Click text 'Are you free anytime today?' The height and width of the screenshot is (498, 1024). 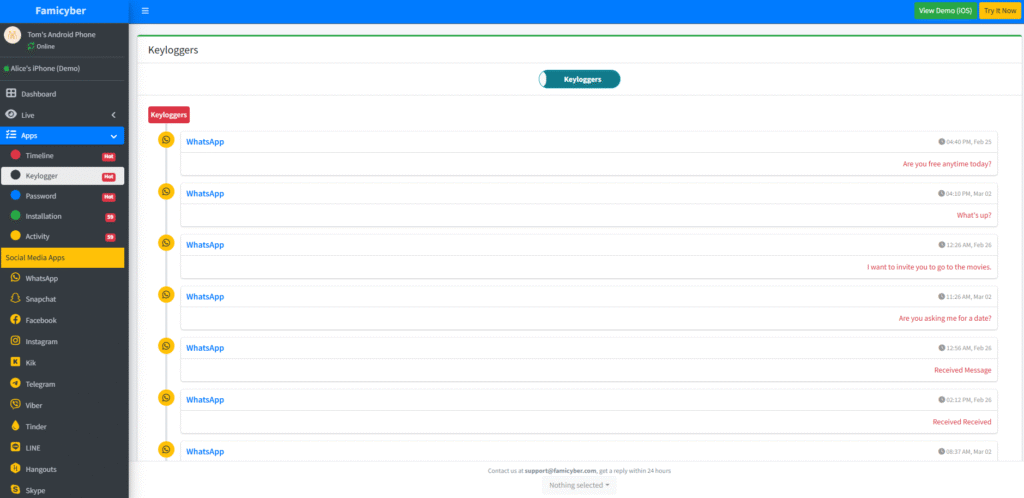pyautogui.click(x=947, y=164)
